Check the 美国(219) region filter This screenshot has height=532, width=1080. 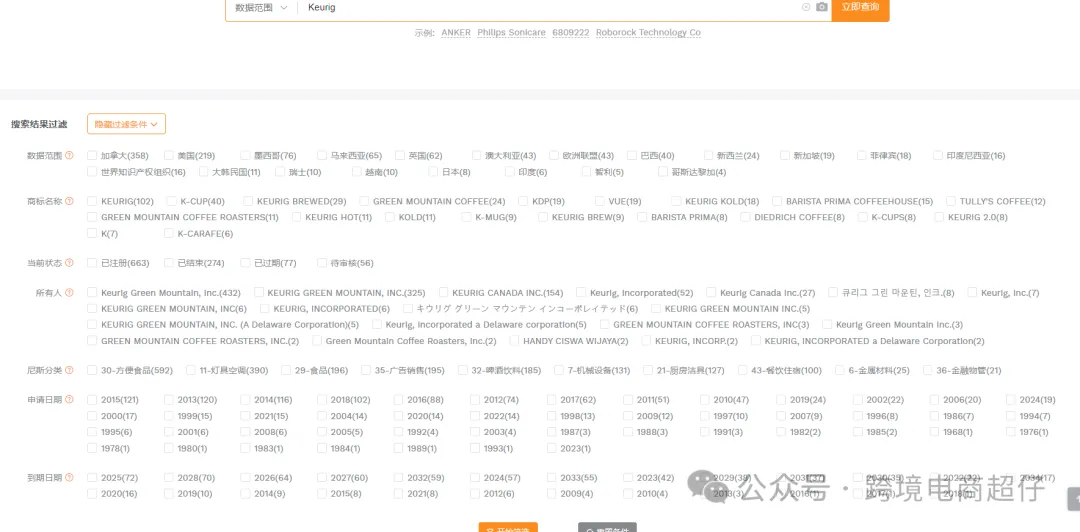(x=169, y=156)
